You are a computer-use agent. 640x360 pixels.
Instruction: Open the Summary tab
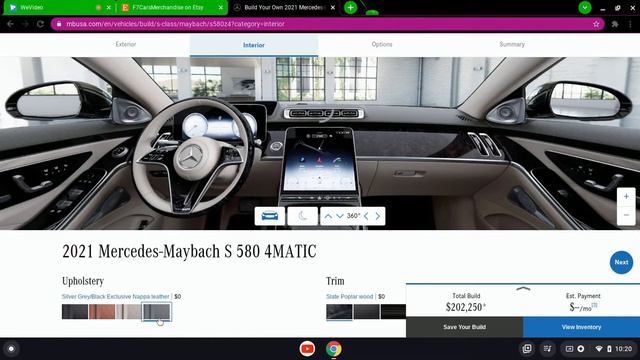[x=512, y=44]
